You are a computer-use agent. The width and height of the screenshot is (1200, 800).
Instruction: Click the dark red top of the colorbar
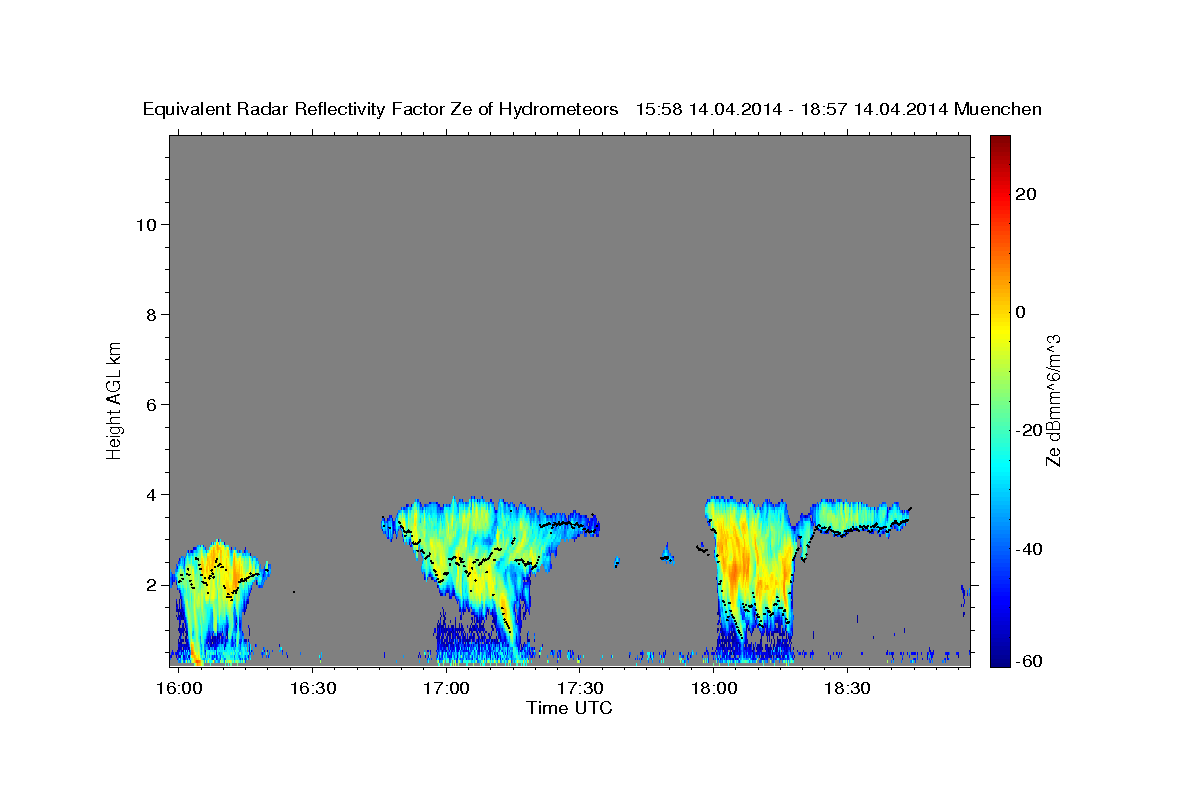(x=1000, y=145)
